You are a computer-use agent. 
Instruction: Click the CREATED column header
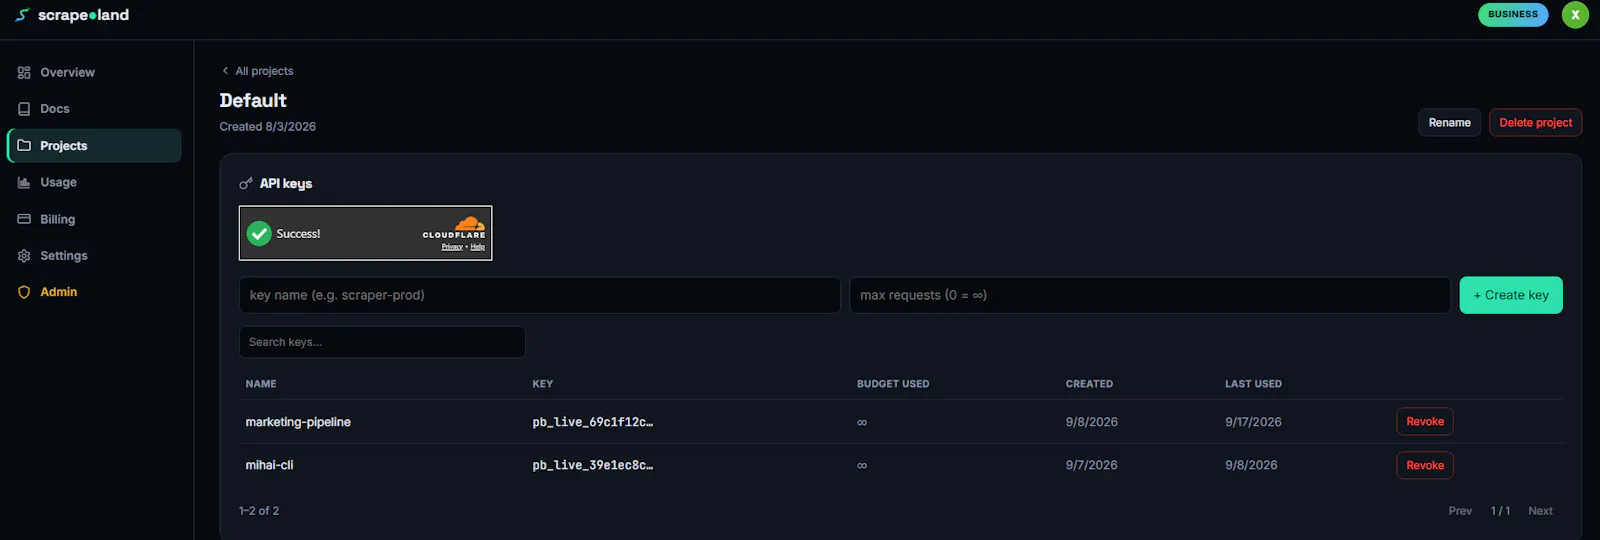[x=1089, y=384]
